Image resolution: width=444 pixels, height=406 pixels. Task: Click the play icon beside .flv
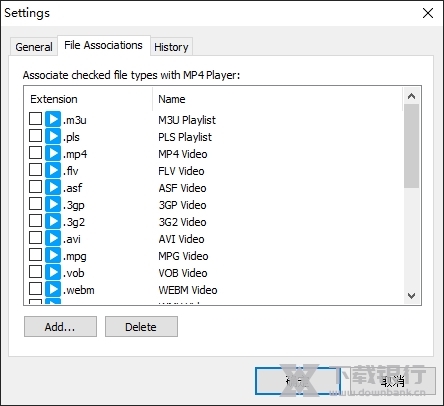[53, 170]
